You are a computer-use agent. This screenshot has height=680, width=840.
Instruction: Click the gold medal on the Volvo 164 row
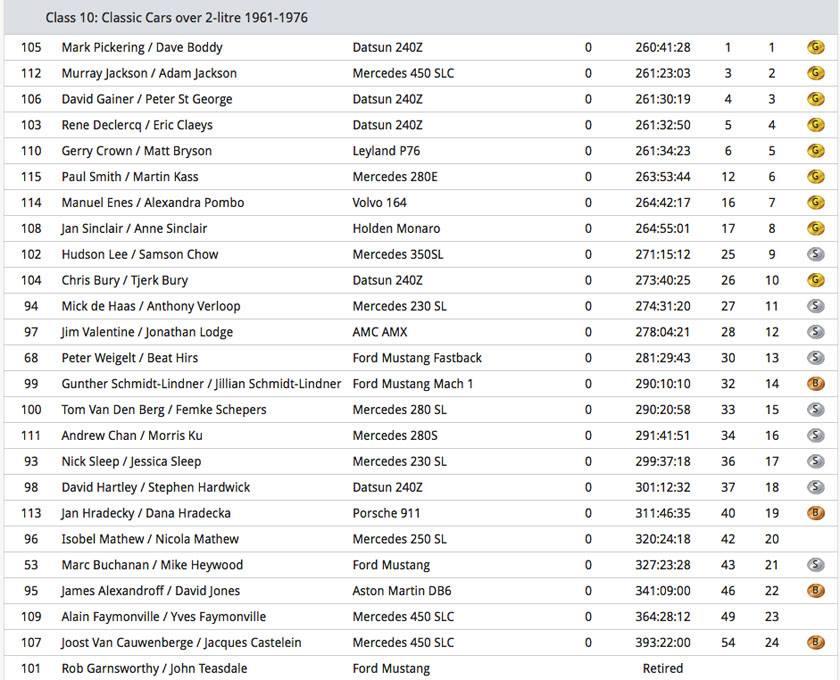tap(815, 203)
